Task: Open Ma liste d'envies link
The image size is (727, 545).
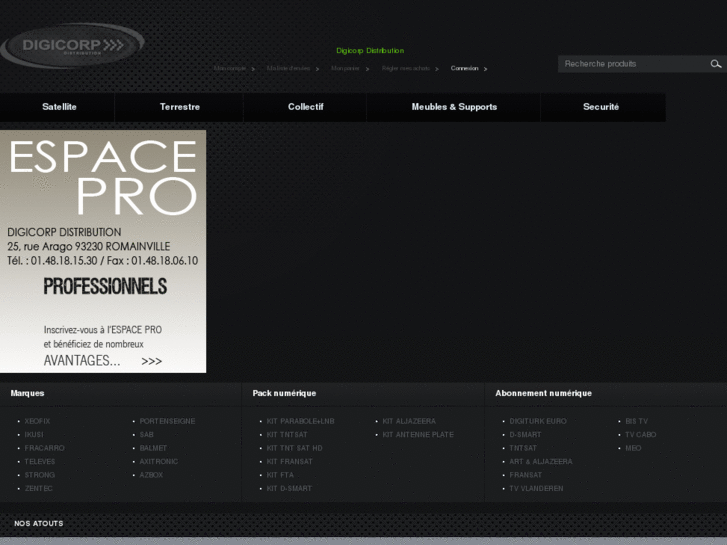Action: coord(288,68)
